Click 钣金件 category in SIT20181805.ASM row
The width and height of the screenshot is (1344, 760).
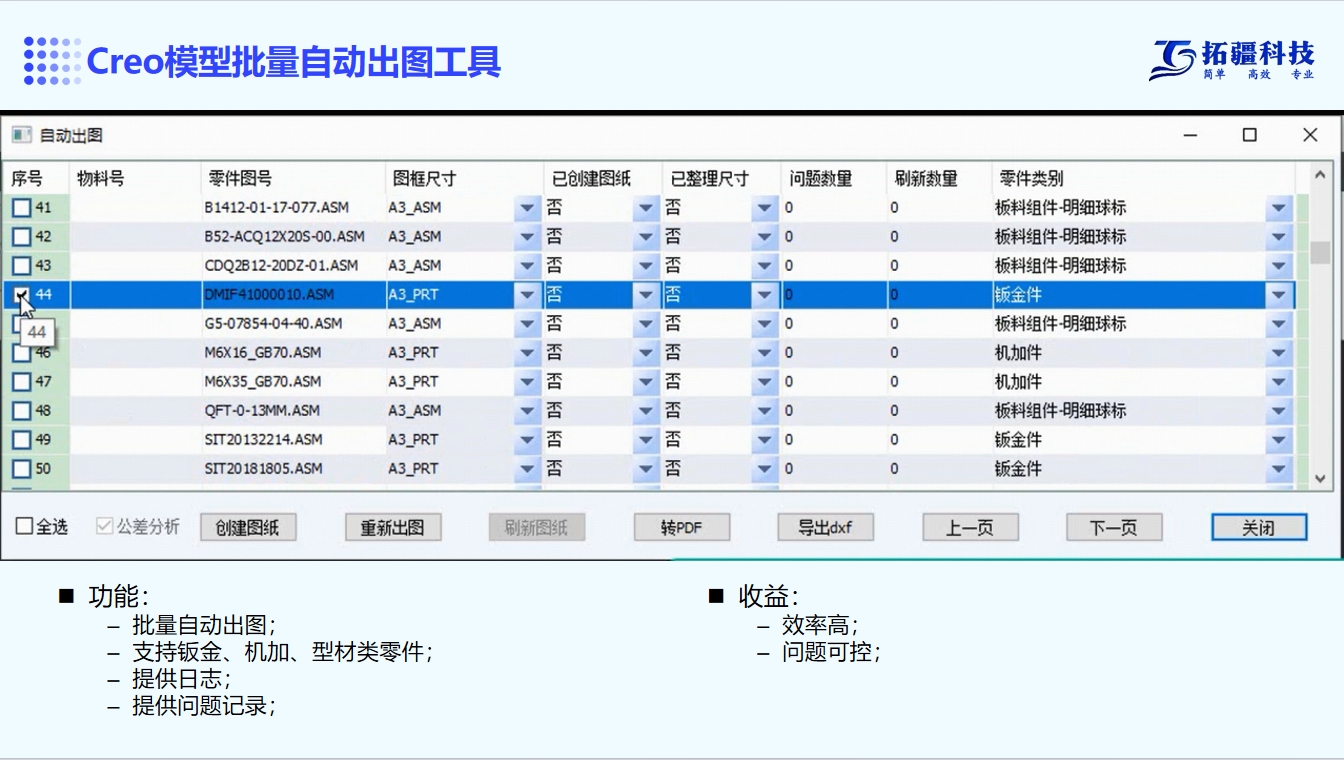tap(1018, 469)
